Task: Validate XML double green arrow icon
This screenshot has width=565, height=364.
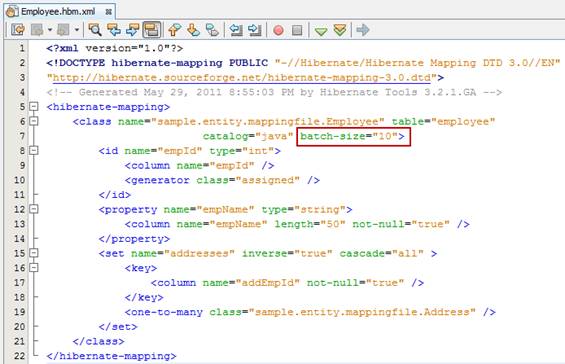Action: click(x=340, y=30)
